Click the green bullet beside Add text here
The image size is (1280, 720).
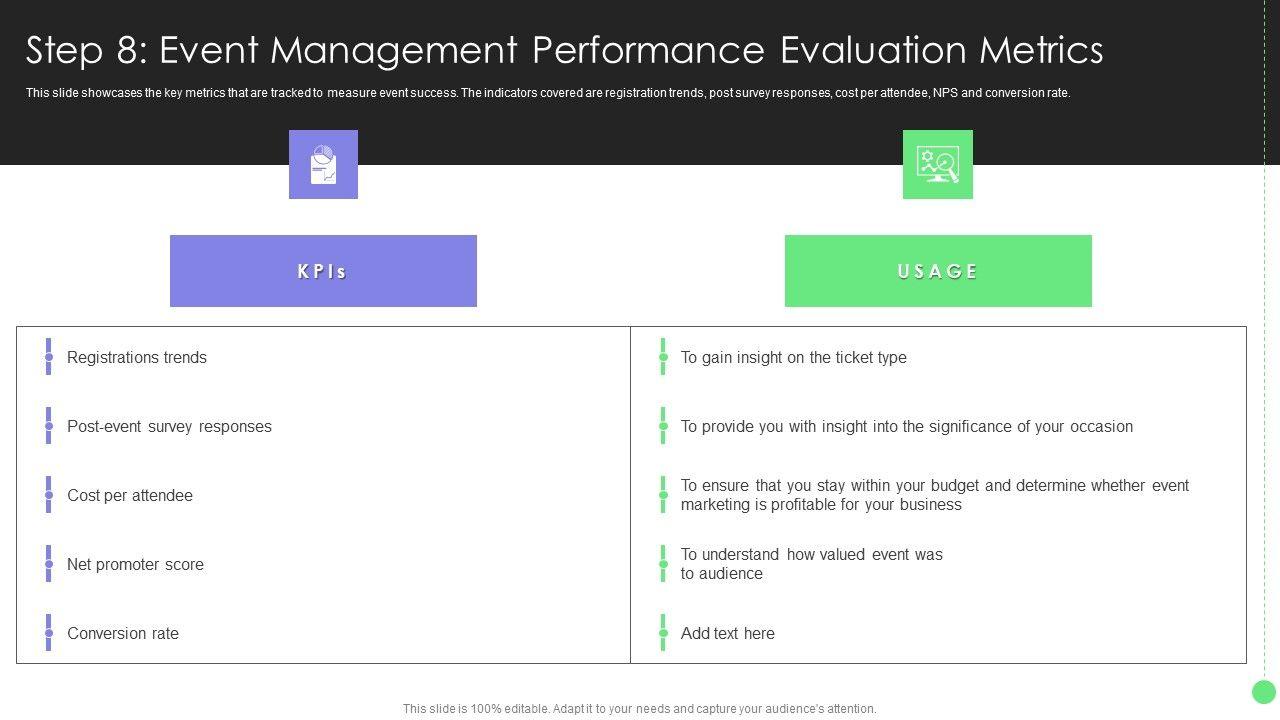click(663, 633)
